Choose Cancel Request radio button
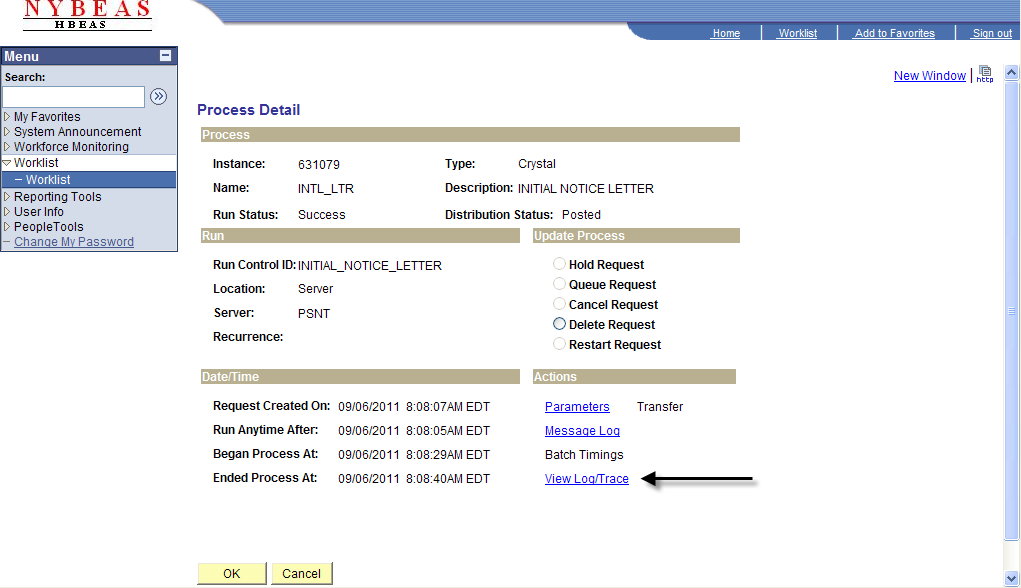Image resolution: width=1021 pixels, height=588 pixels. [x=559, y=304]
